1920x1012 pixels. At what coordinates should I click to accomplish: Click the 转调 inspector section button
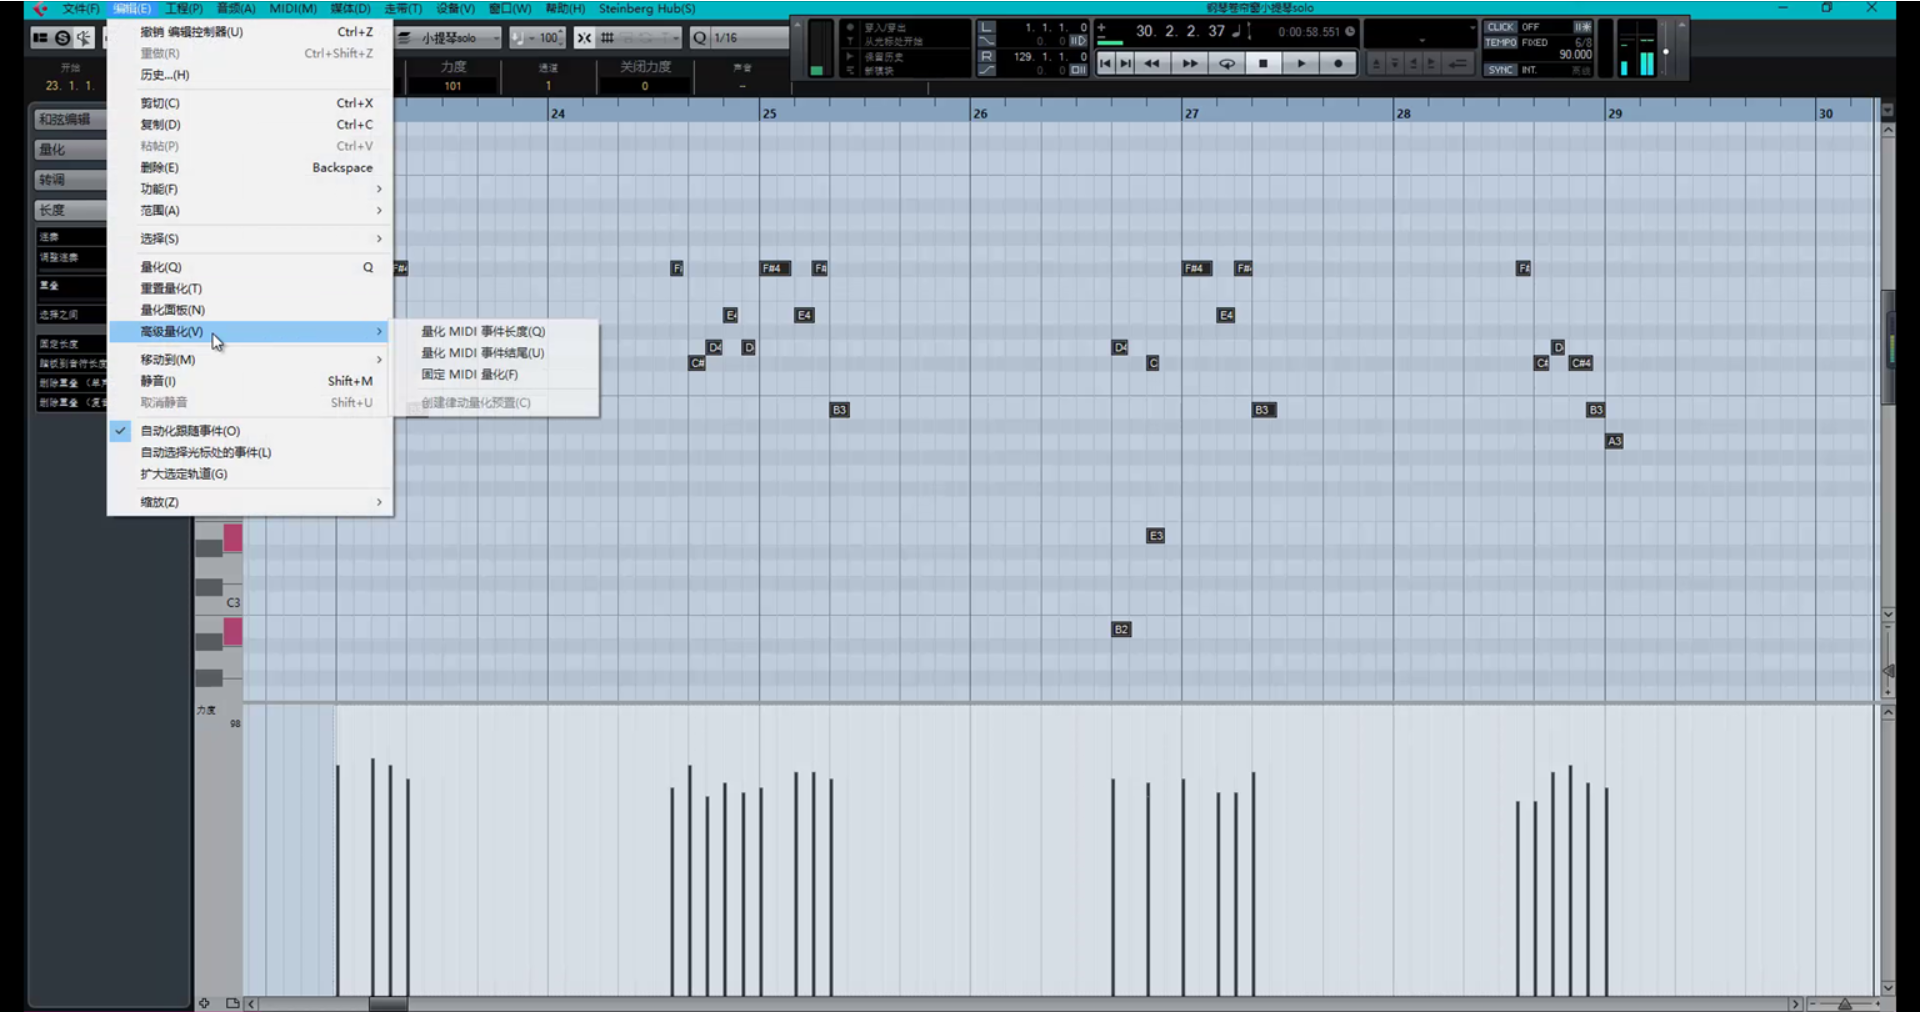[x=70, y=180]
